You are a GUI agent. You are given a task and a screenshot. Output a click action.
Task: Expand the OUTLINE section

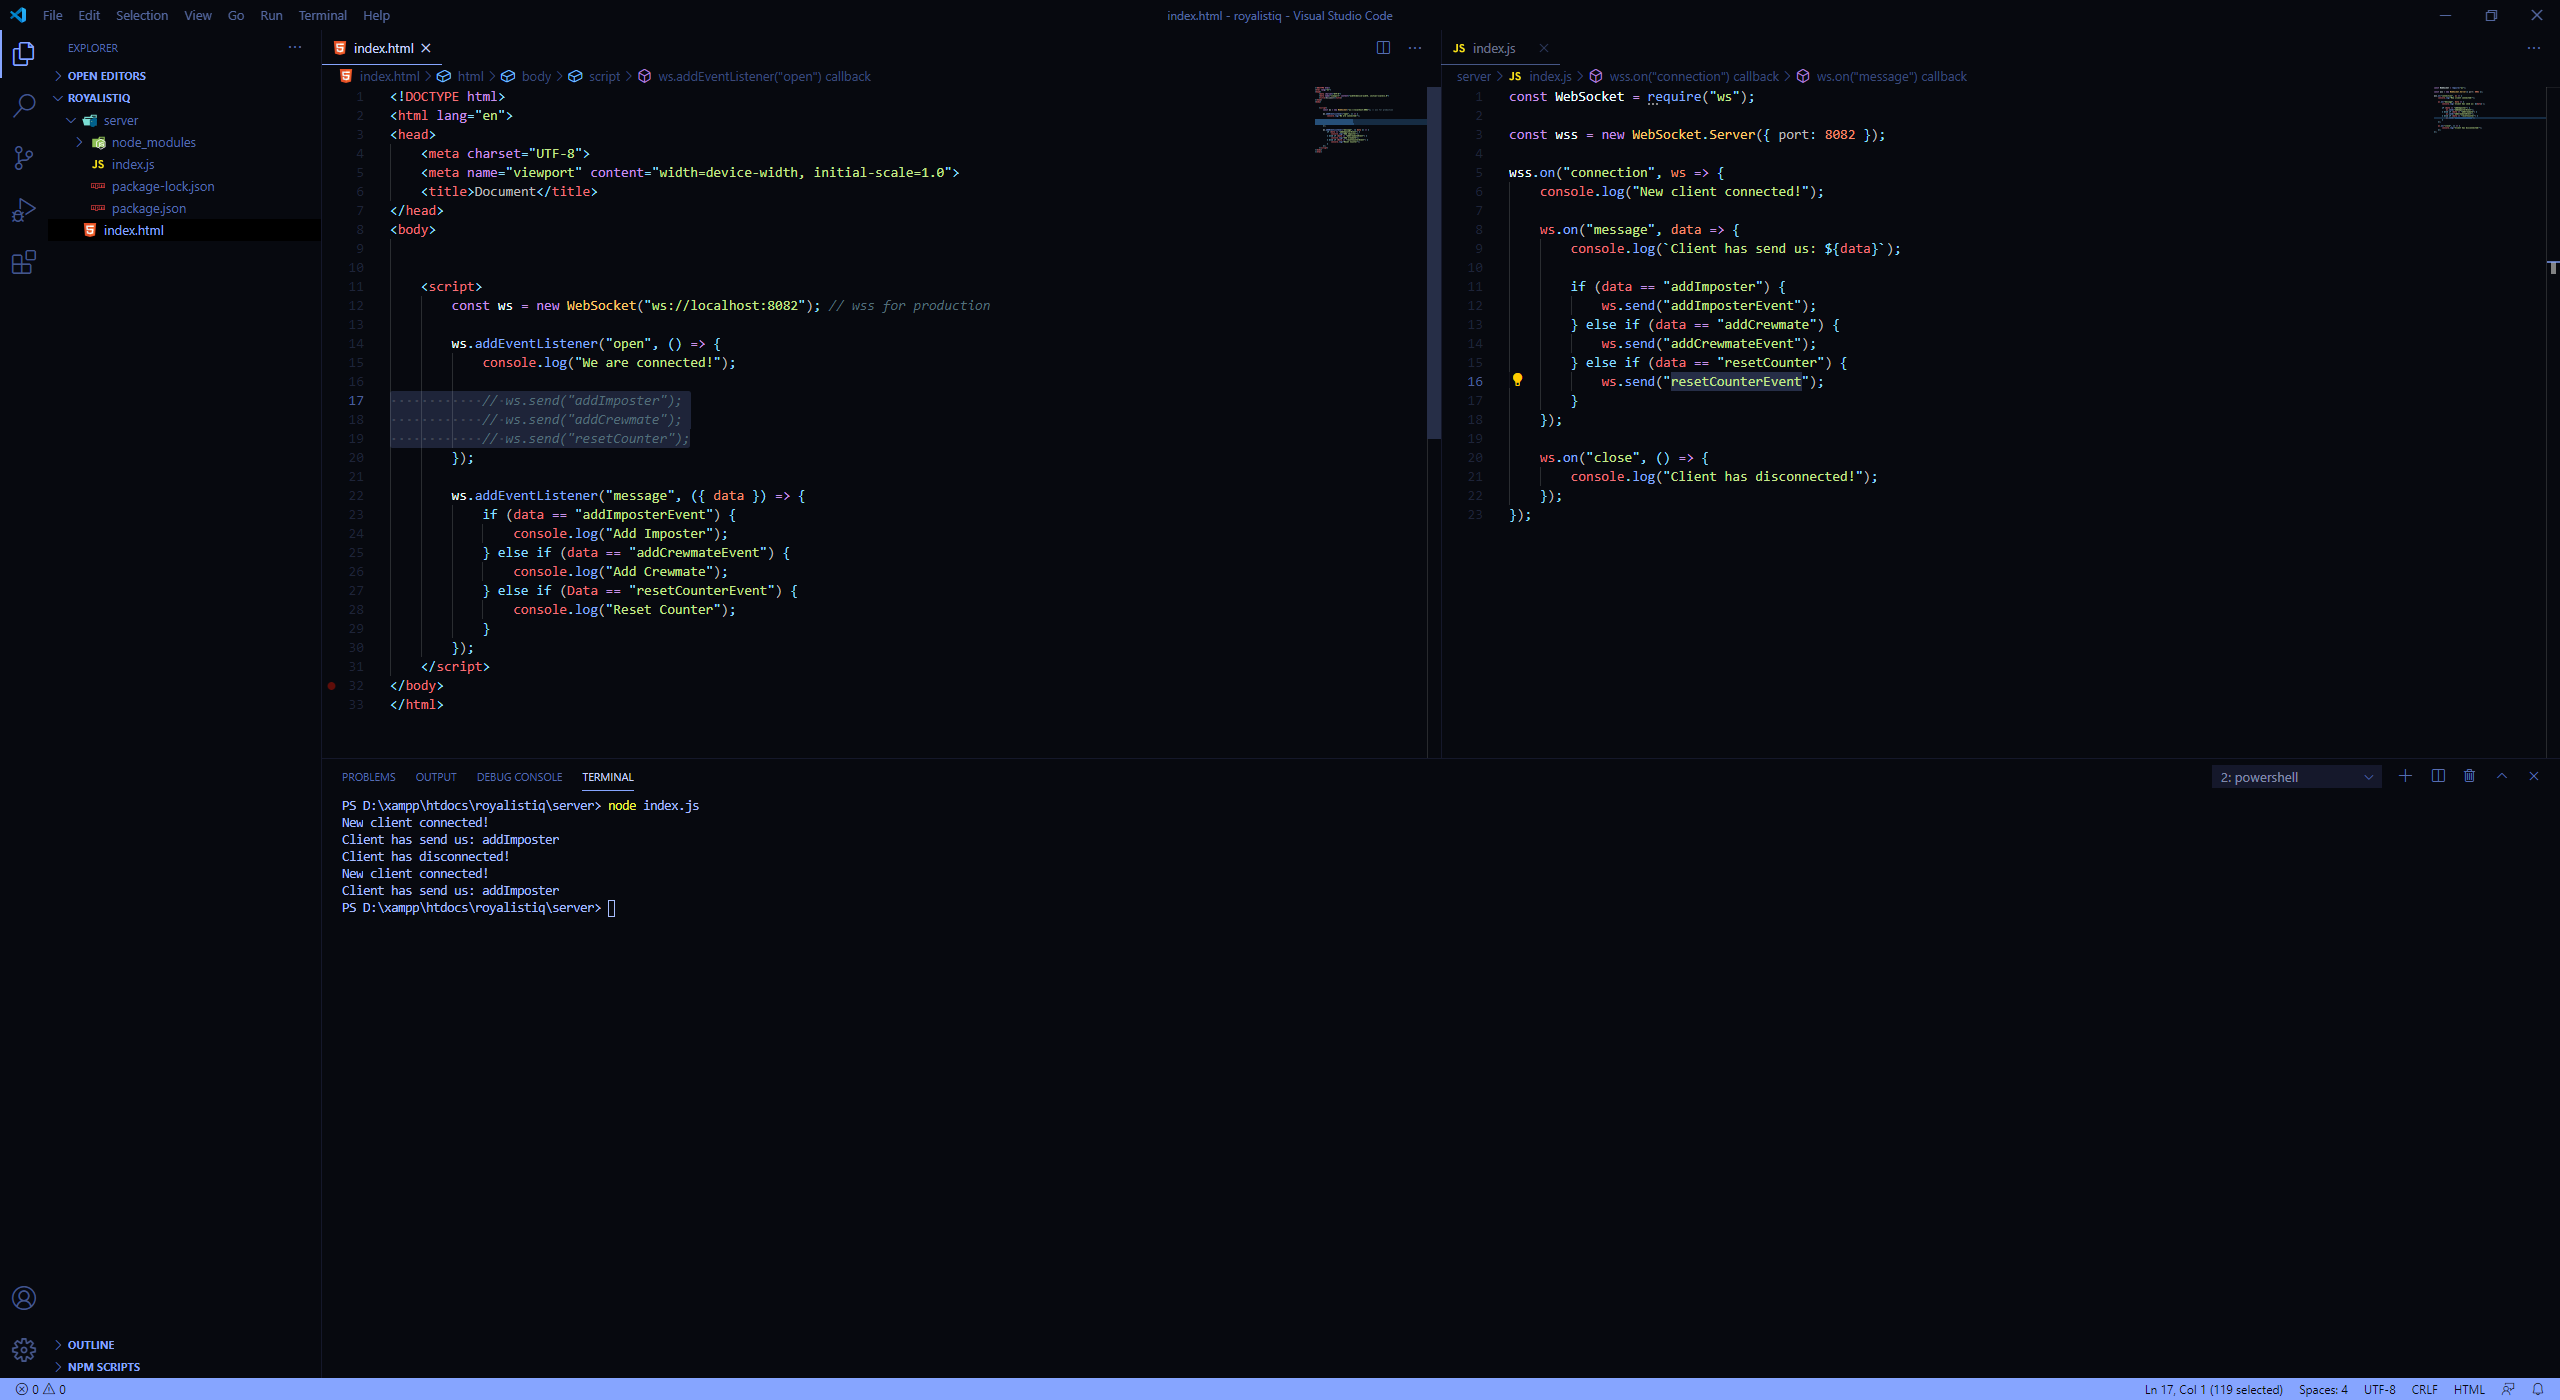pos(91,1345)
